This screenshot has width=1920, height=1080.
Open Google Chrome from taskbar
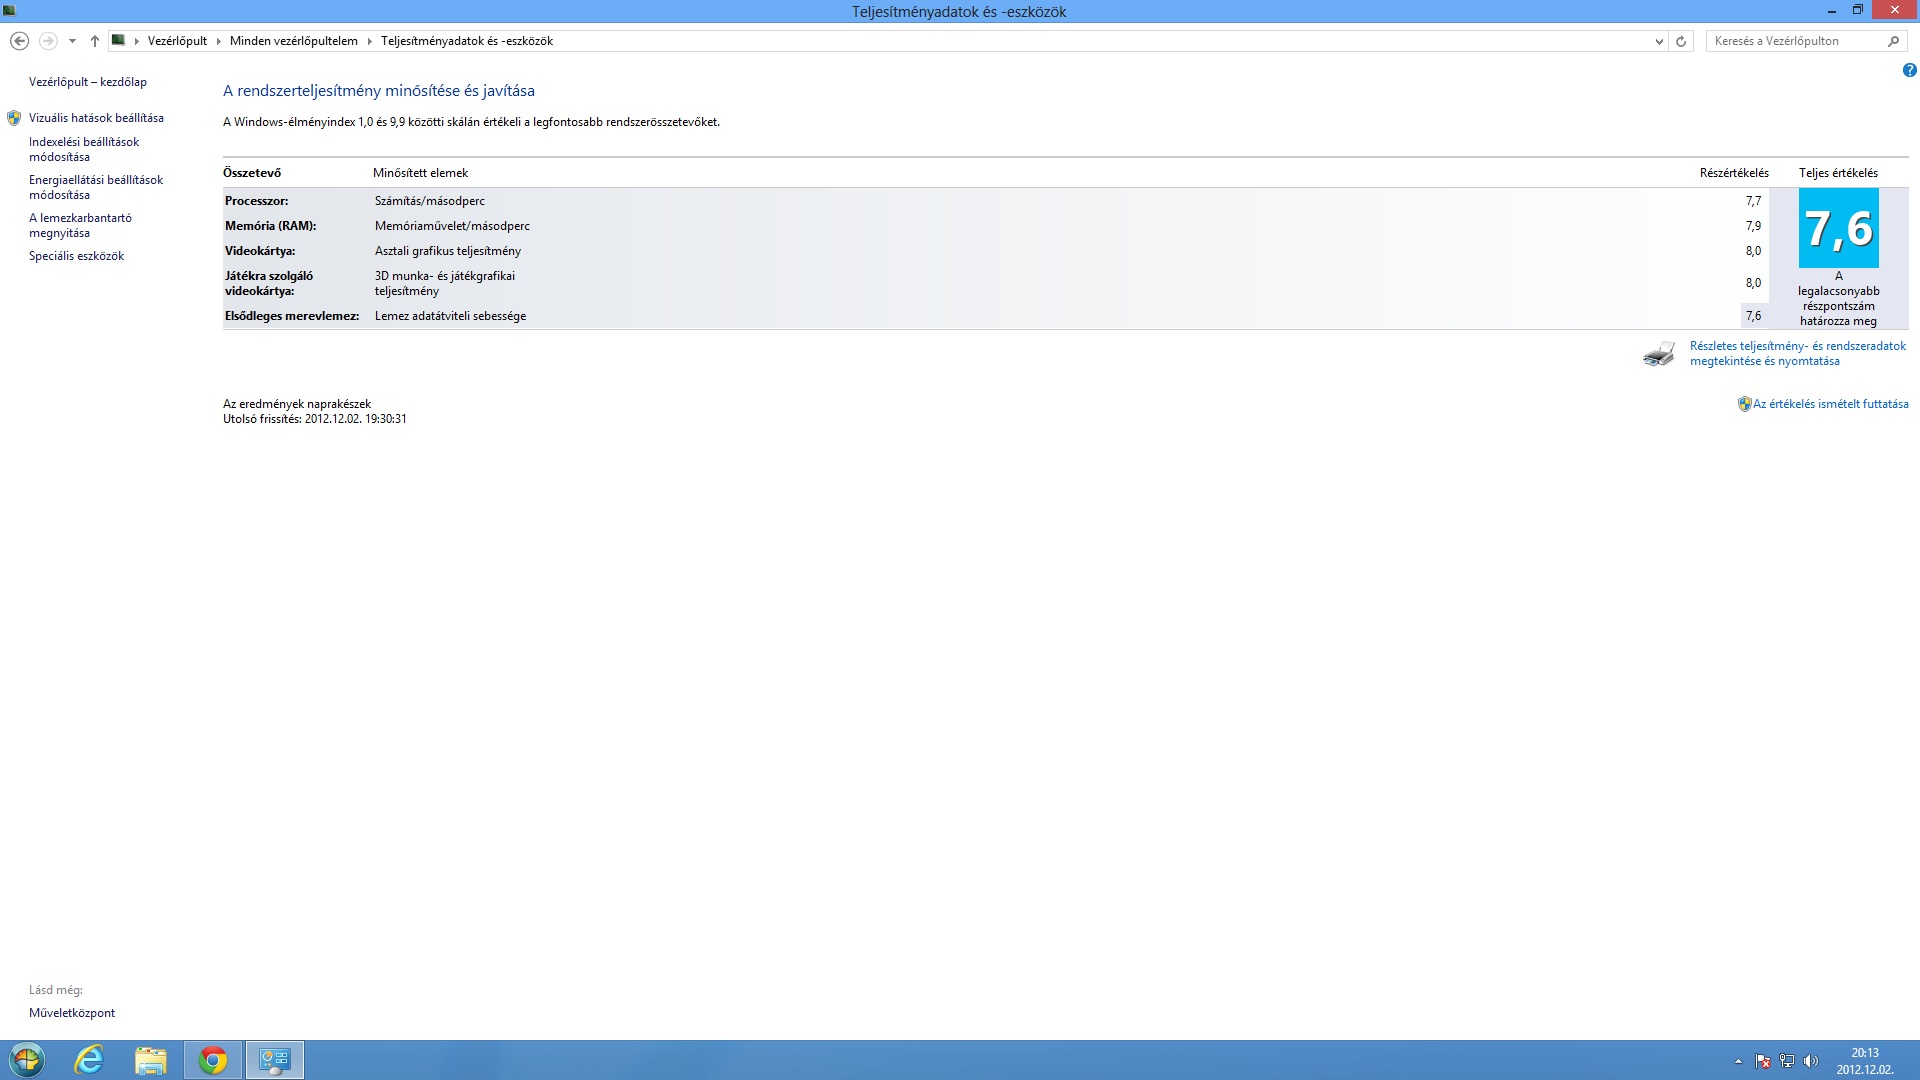point(213,1060)
